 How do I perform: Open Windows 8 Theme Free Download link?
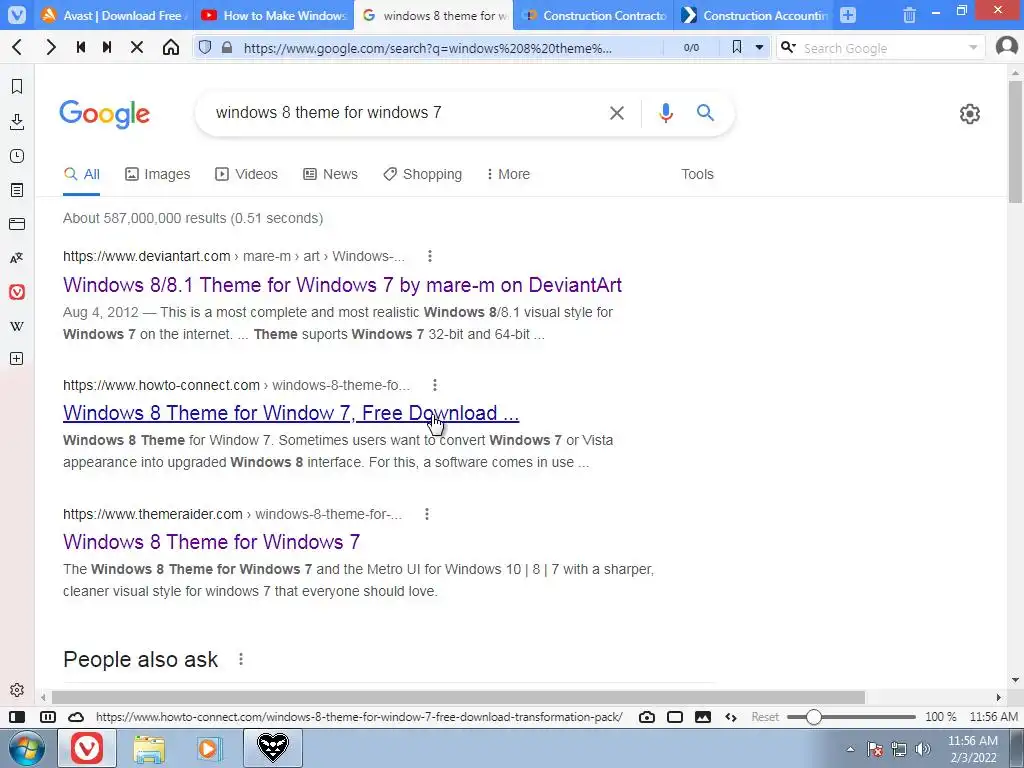click(291, 413)
